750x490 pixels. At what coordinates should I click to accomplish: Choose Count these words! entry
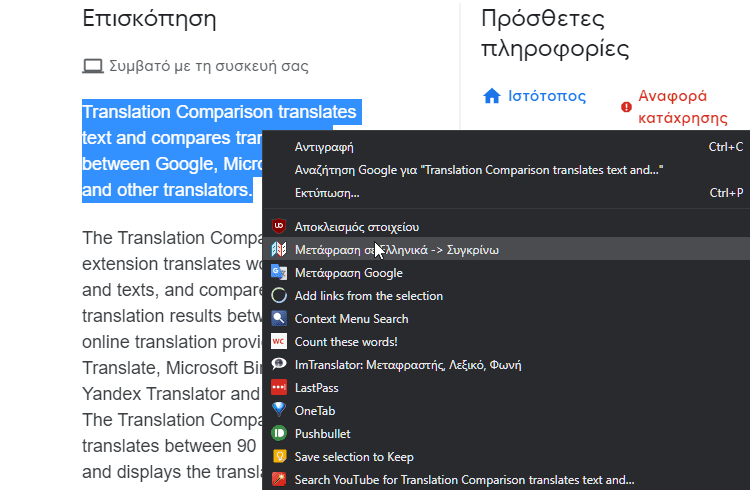click(506, 341)
